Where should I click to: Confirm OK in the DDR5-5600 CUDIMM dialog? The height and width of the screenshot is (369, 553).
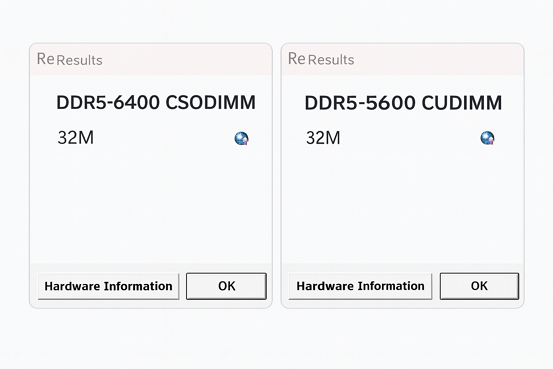(x=479, y=286)
